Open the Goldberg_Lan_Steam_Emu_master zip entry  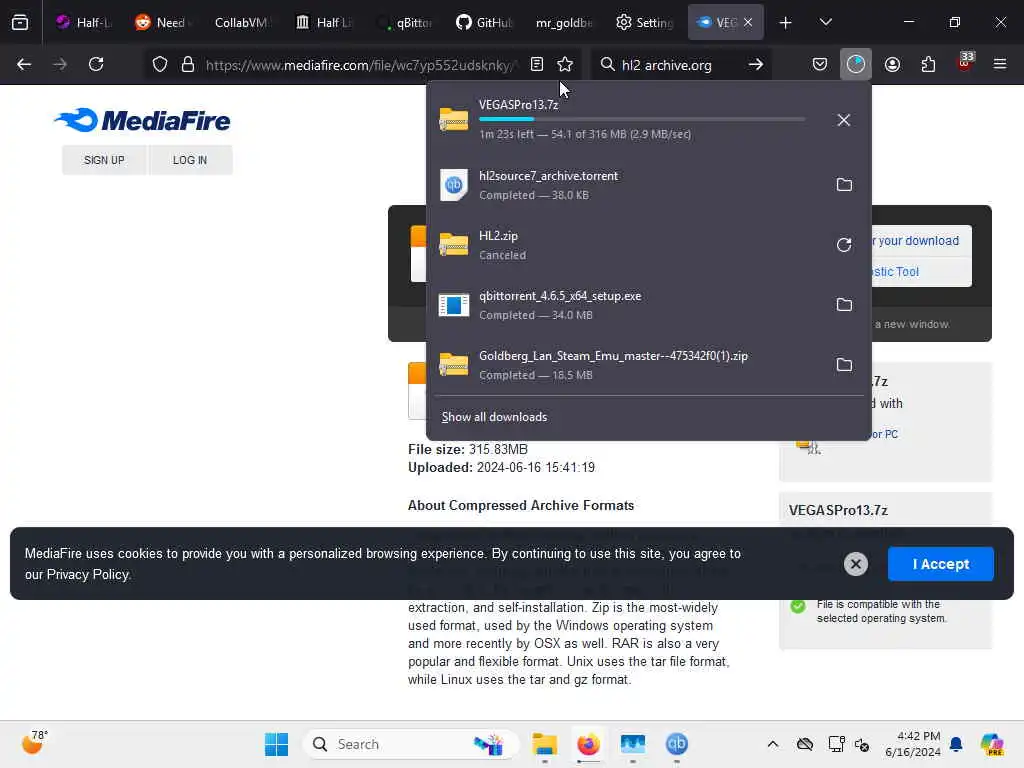tap(628, 365)
